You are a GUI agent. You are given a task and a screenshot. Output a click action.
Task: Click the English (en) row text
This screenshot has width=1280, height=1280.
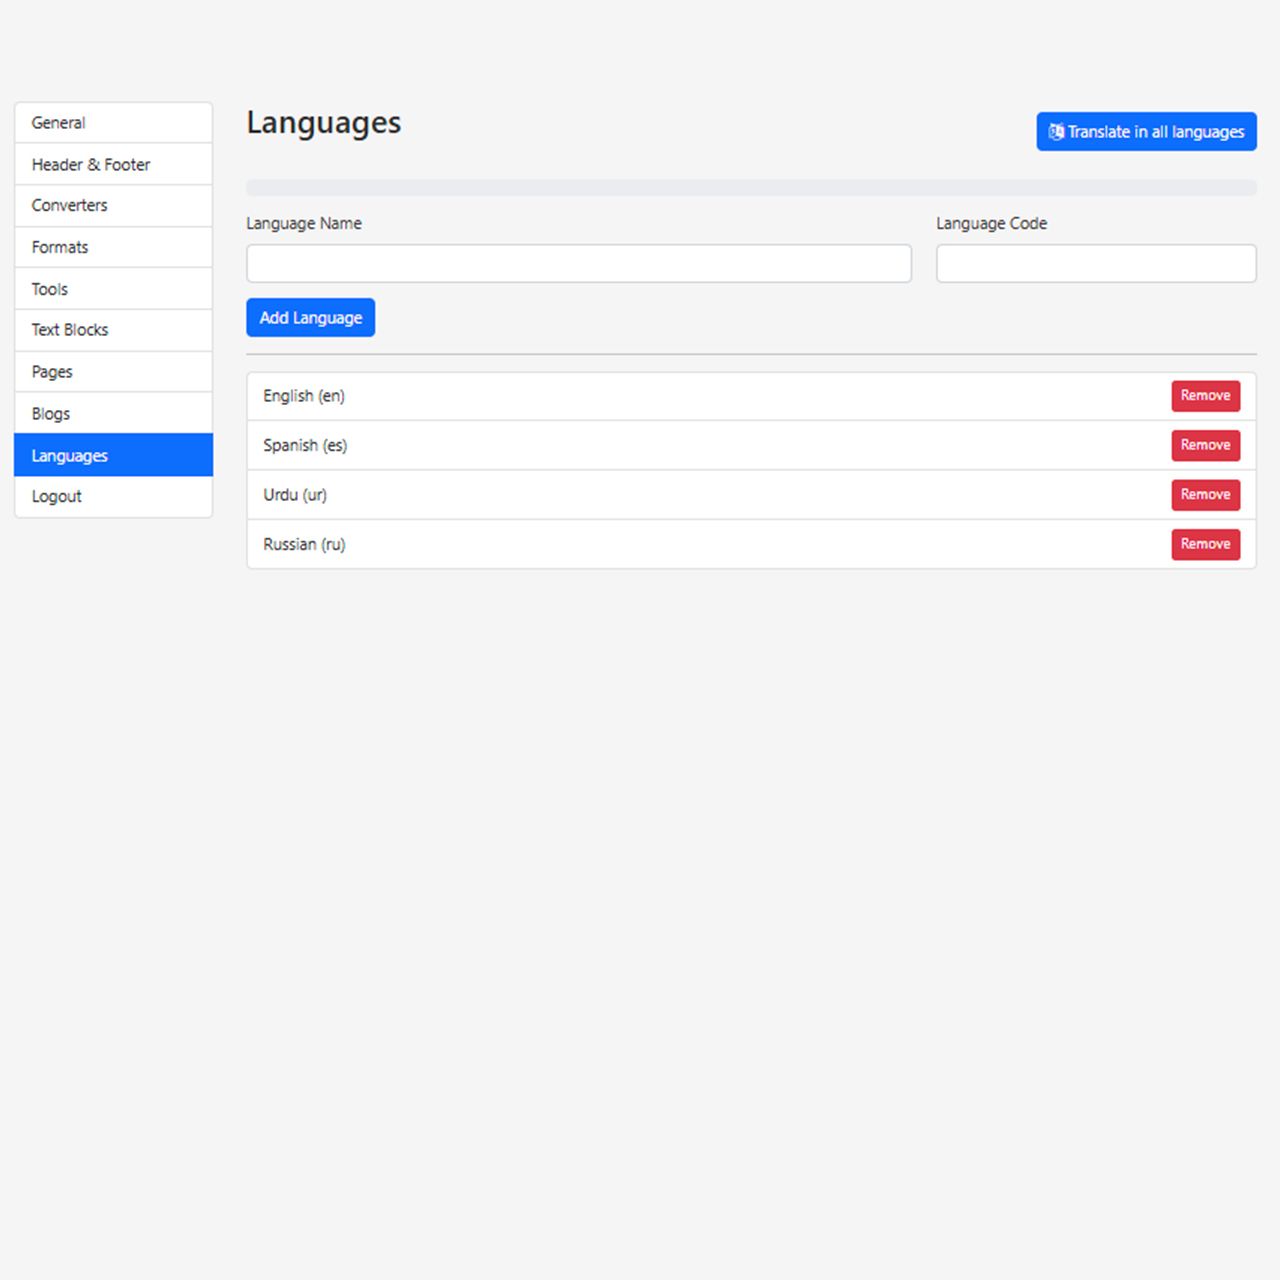pyautogui.click(x=304, y=396)
